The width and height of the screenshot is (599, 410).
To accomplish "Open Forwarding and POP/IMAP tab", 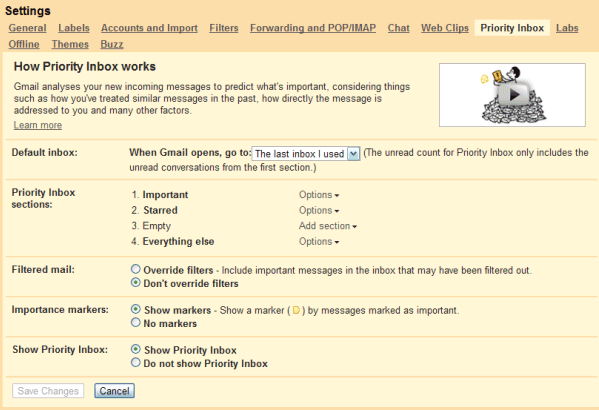I will [313, 28].
